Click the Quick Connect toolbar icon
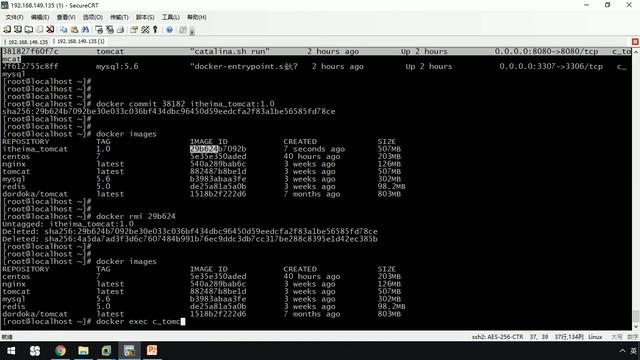The width and height of the screenshot is (640, 360). (18, 29)
